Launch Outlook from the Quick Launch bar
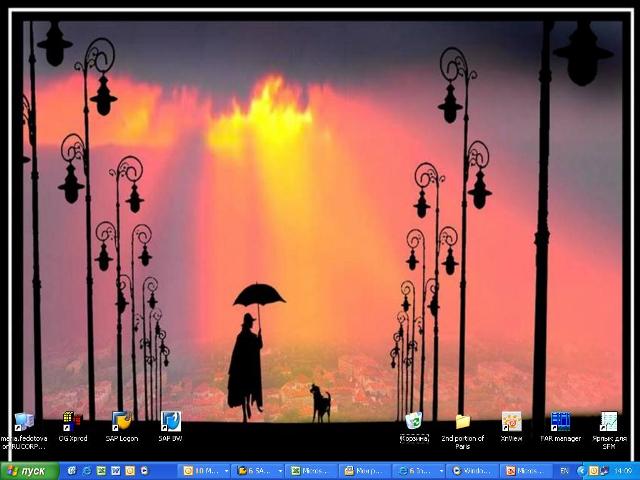The width and height of the screenshot is (640, 480). pyautogui.click(x=130, y=471)
